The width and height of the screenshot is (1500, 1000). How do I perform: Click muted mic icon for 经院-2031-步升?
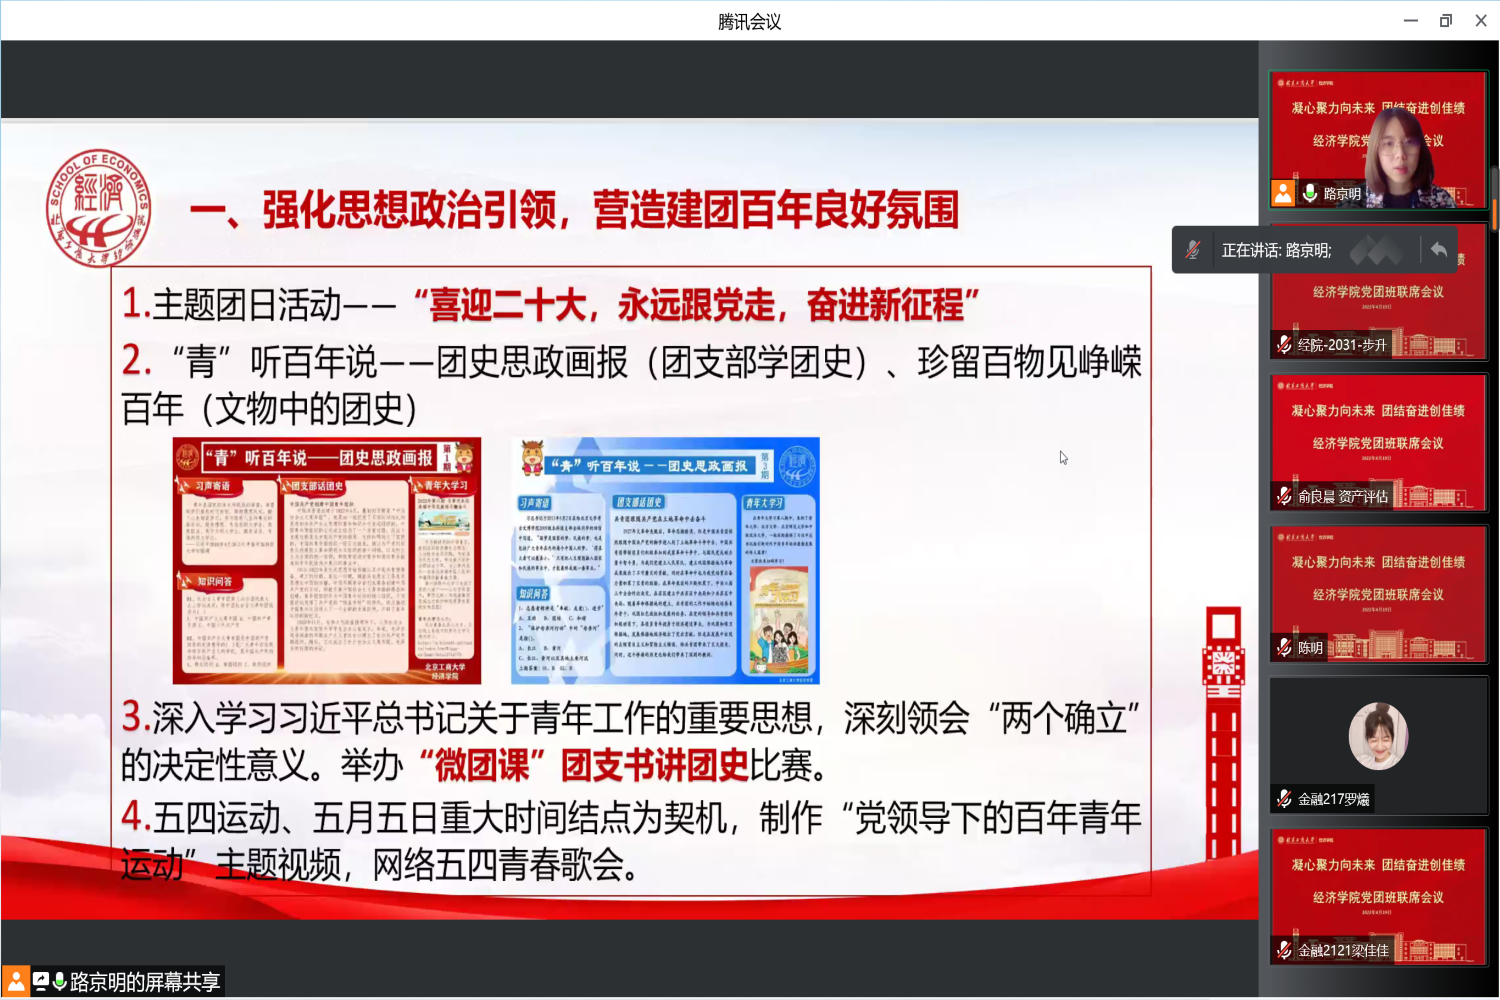coord(1284,345)
